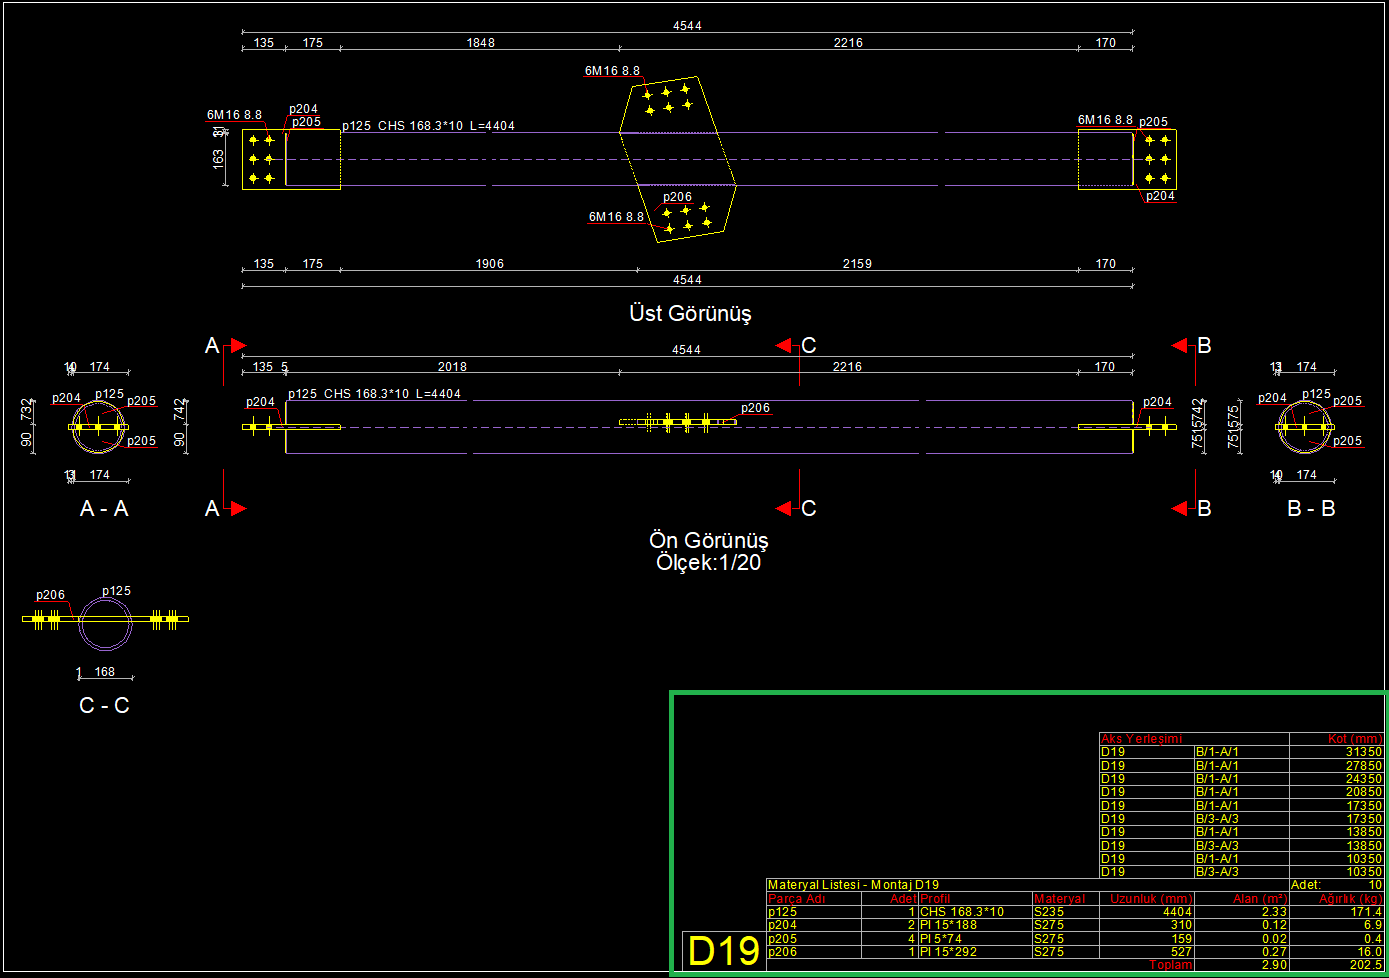
Task: Click the Ölçek:1/20 scale text
Action: 708,563
